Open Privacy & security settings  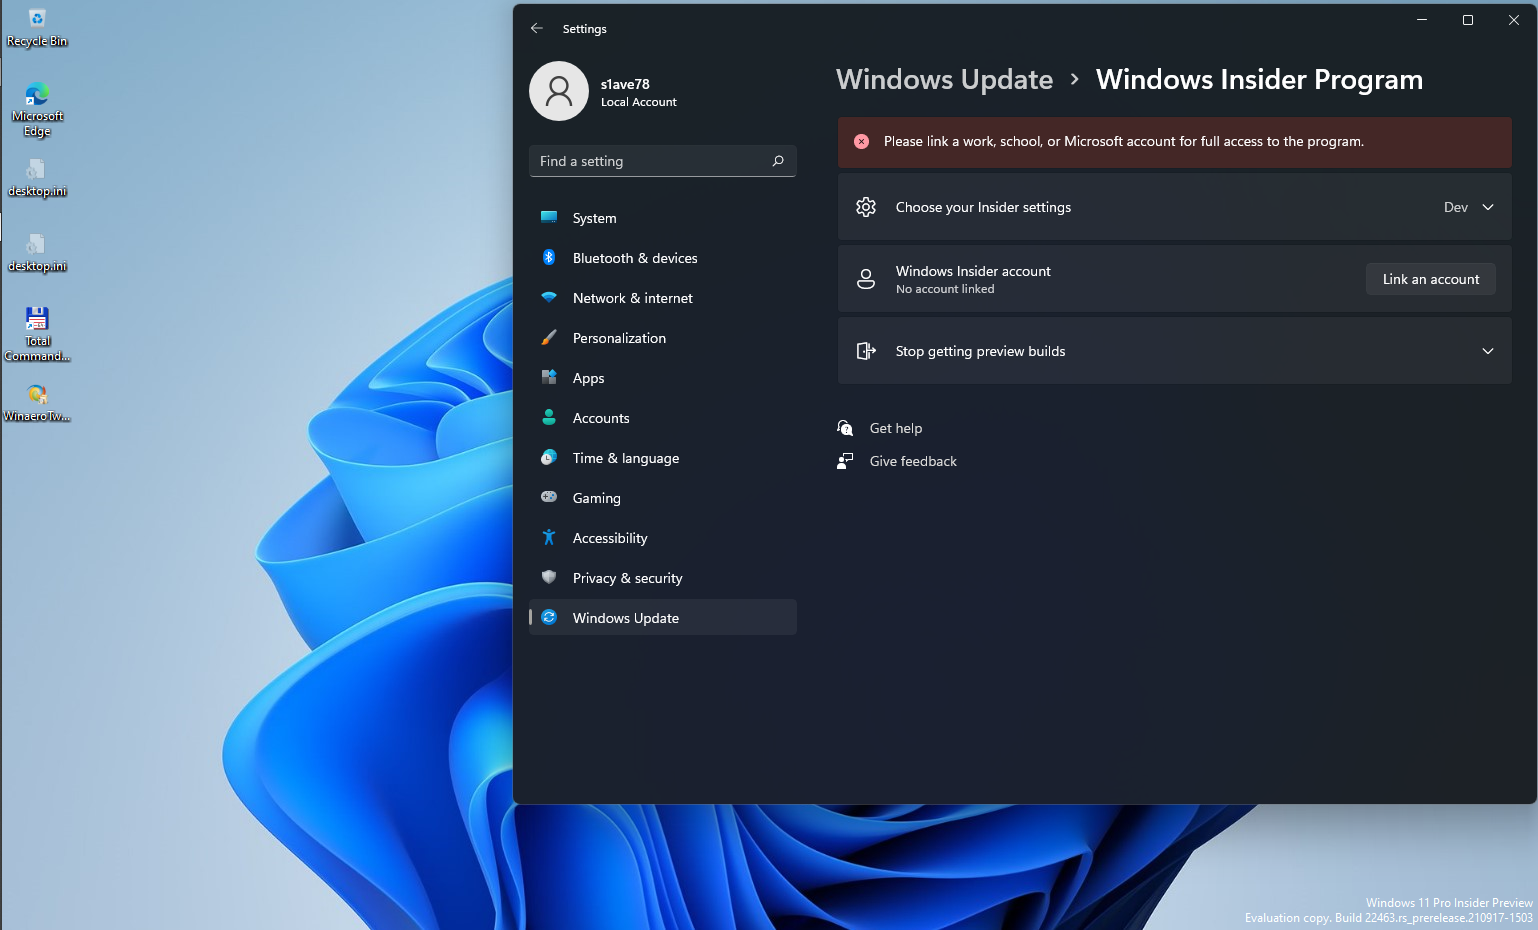(663, 577)
